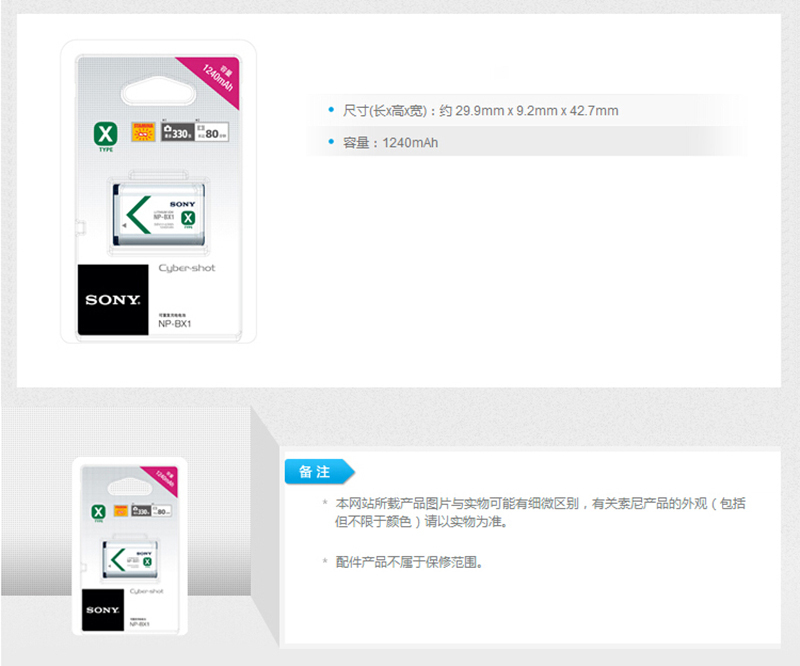
Task: Select the NP-BX1 model label on large package
Action: (x=175, y=324)
